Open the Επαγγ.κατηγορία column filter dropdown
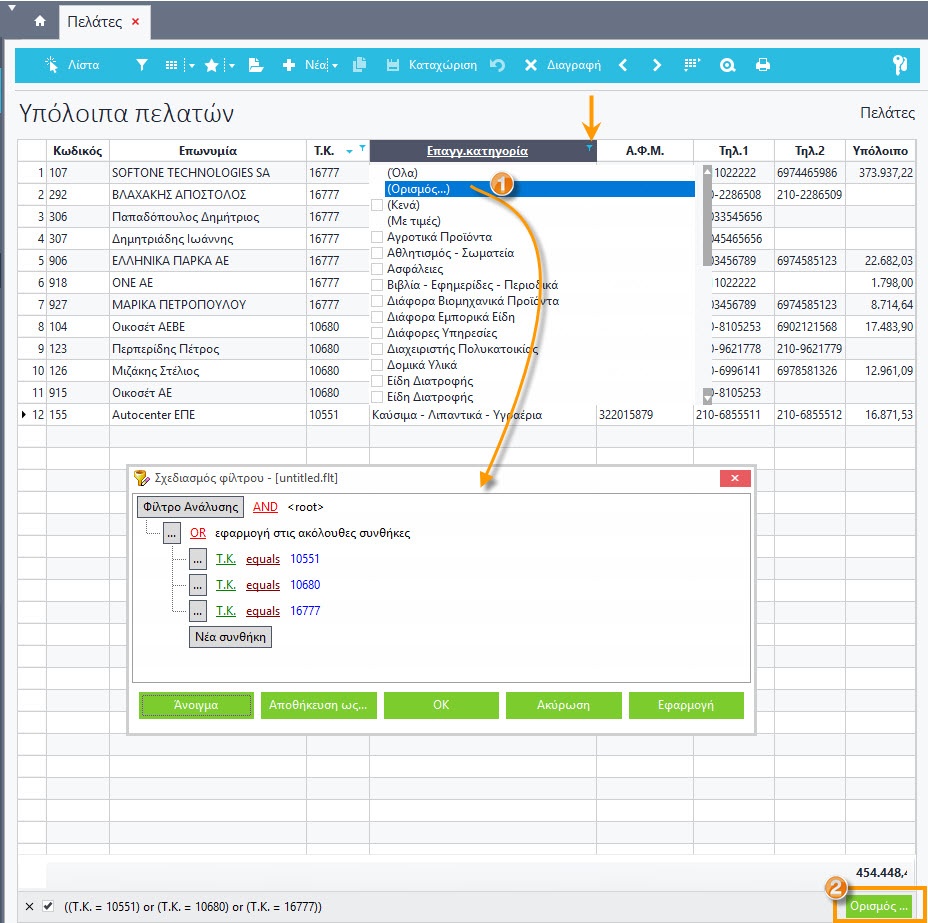 pos(589,148)
